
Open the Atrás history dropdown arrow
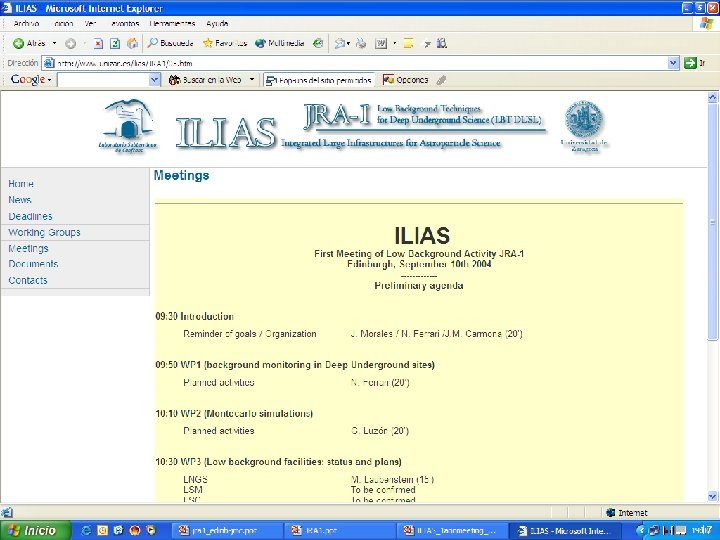[x=54, y=43]
